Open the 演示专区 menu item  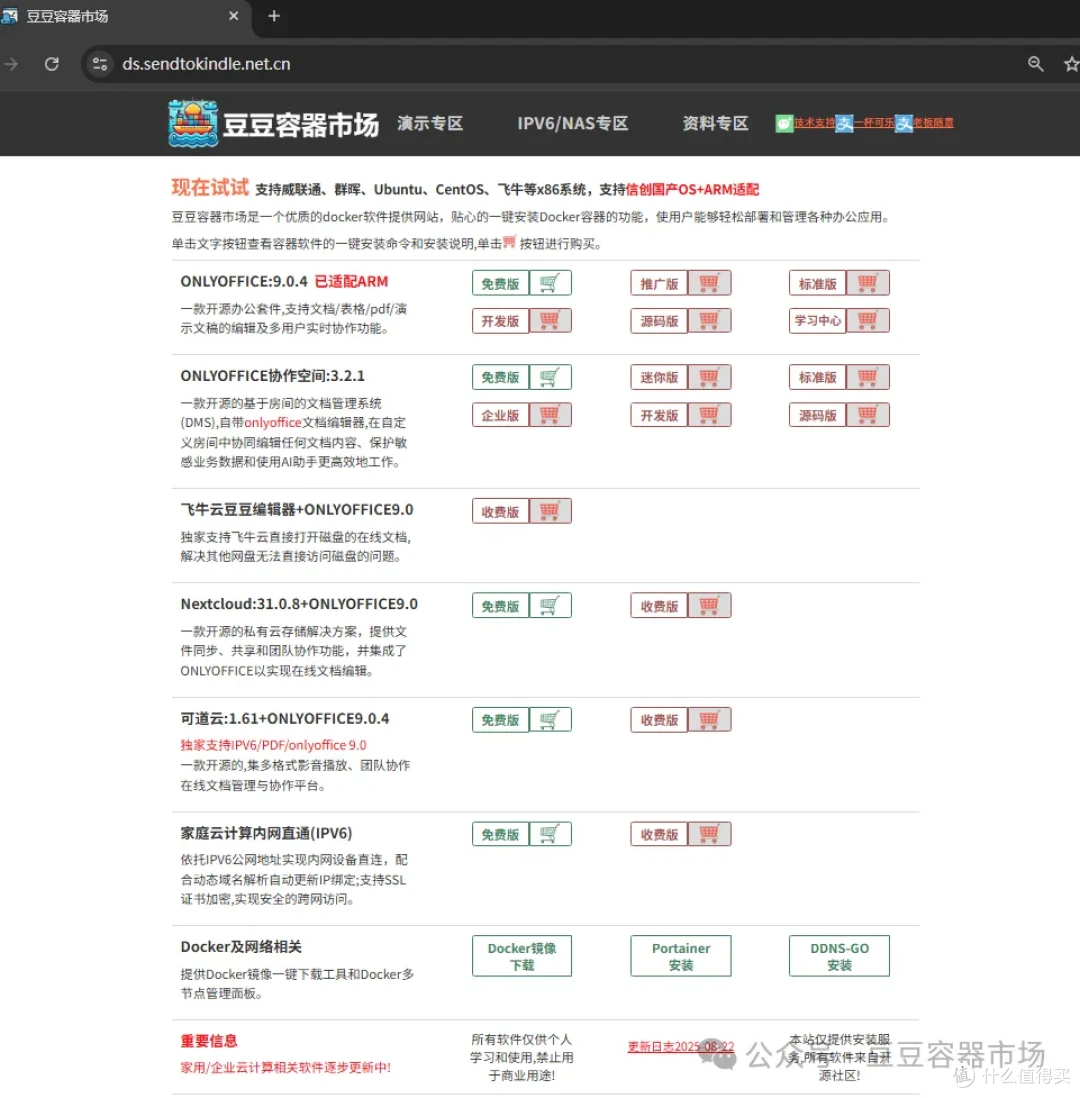point(430,123)
